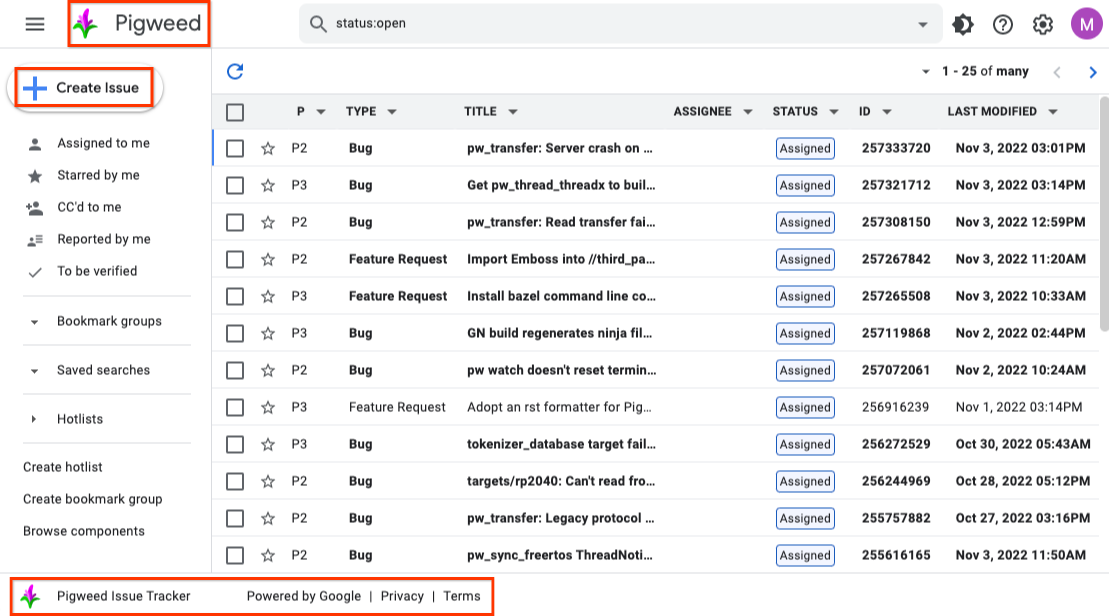Tick the select-all checkbox in header row
Image resolution: width=1109 pixels, height=616 pixels.
click(x=235, y=112)
